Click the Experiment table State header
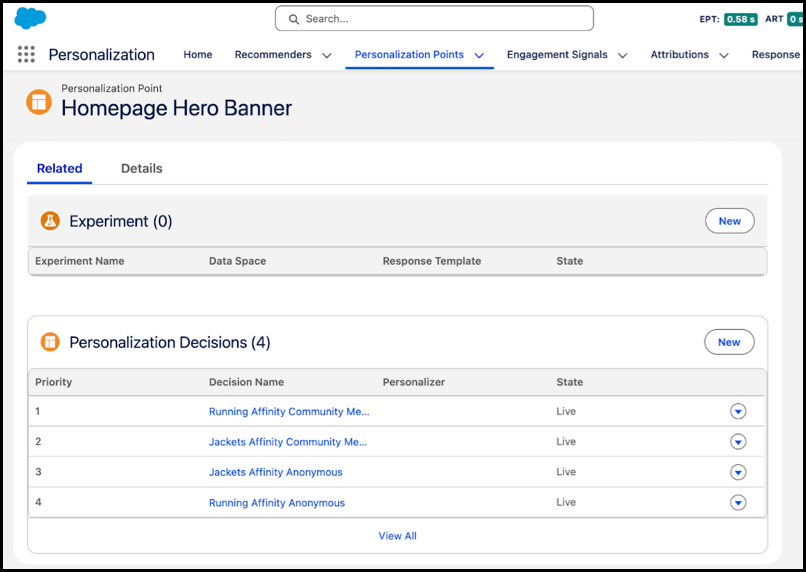Image resolution: width=806 pixels, height=572 pixels. 570,261
